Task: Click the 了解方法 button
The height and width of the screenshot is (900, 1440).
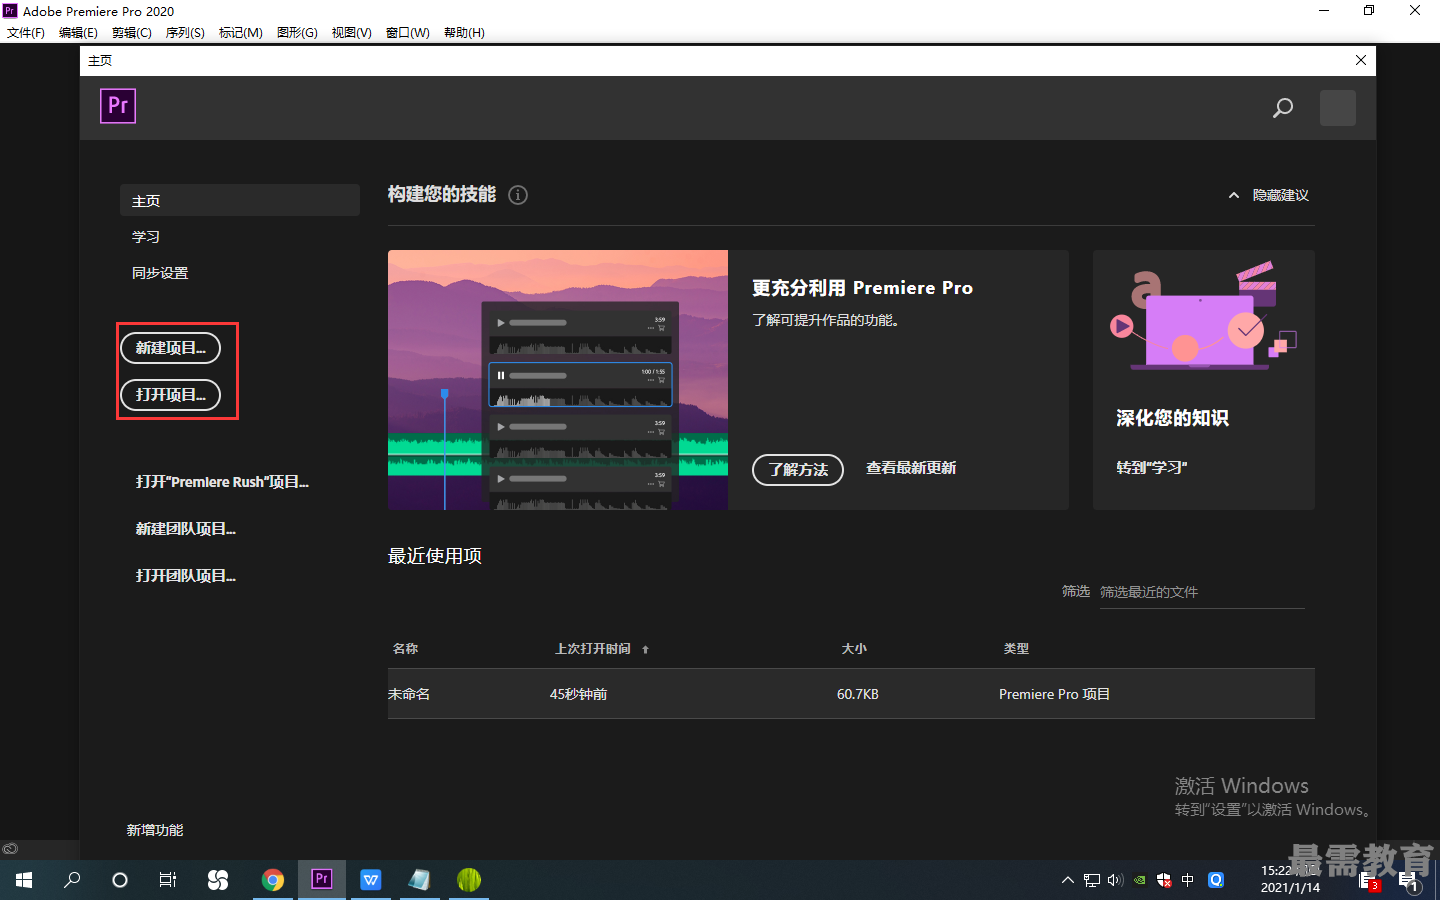Action: [798, 469]
